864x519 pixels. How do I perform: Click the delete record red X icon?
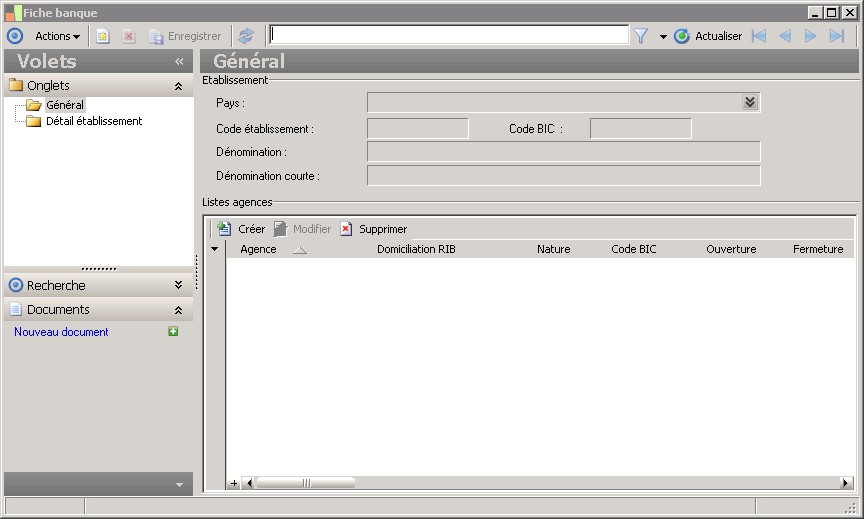coord(129,36)
